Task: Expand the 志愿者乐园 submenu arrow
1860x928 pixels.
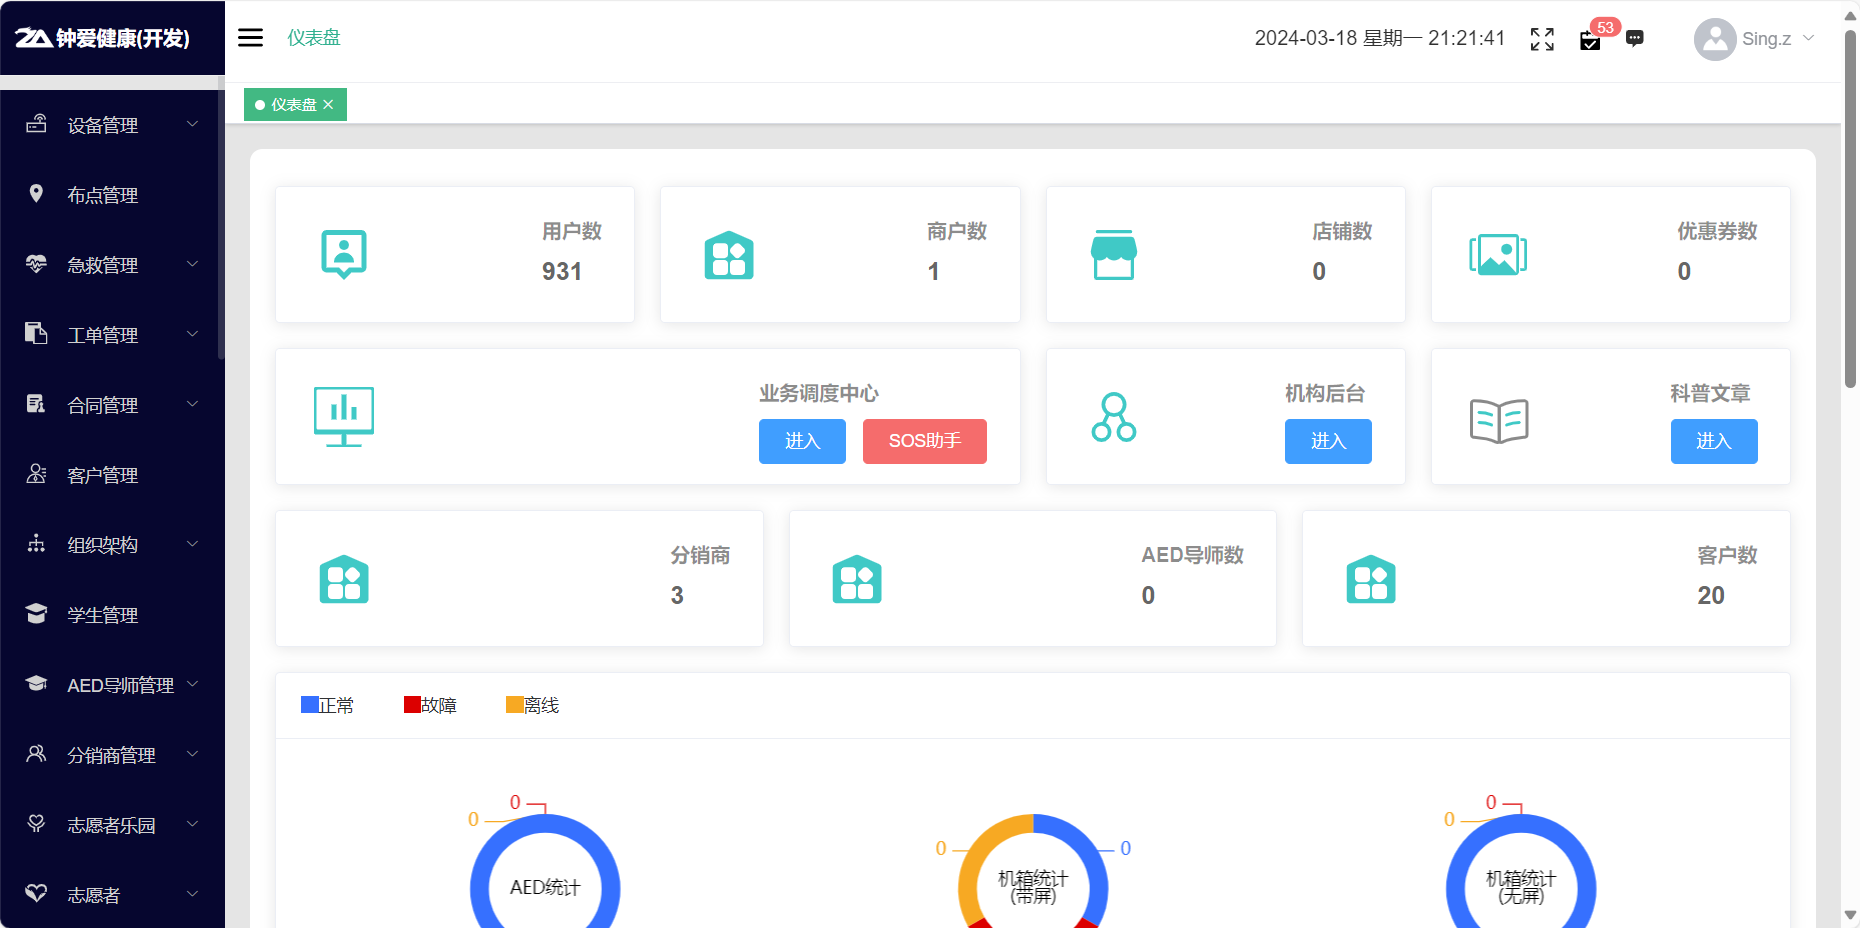Action: tap(193, 824)
